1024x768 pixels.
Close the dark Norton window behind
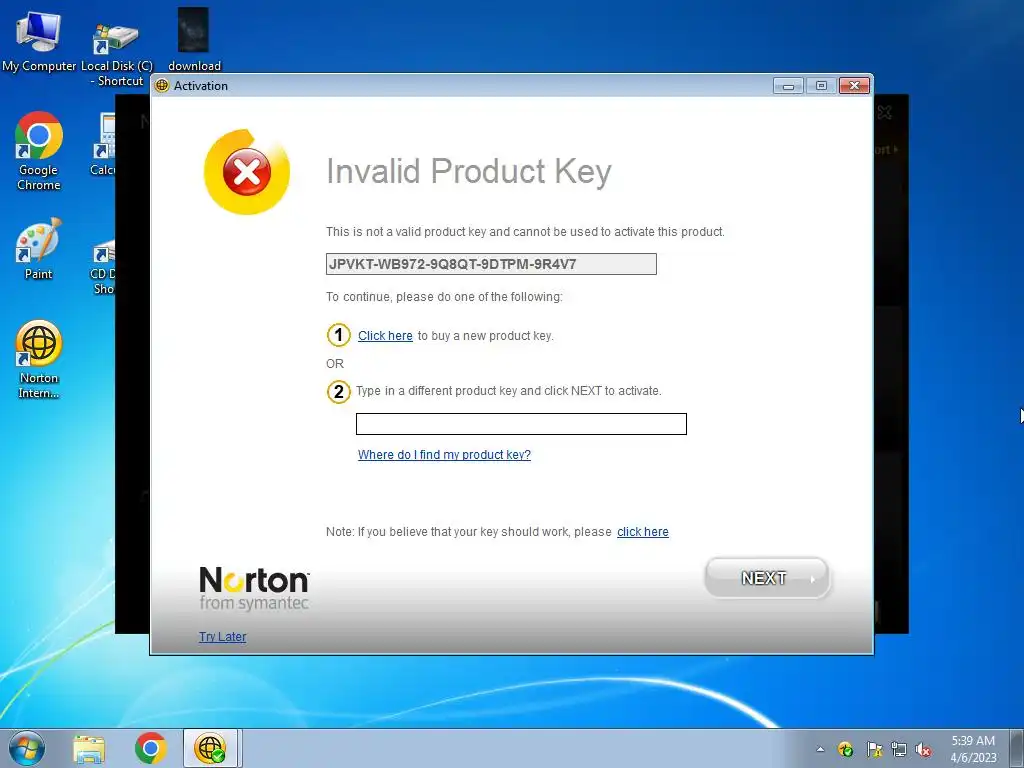pos(884,112)
